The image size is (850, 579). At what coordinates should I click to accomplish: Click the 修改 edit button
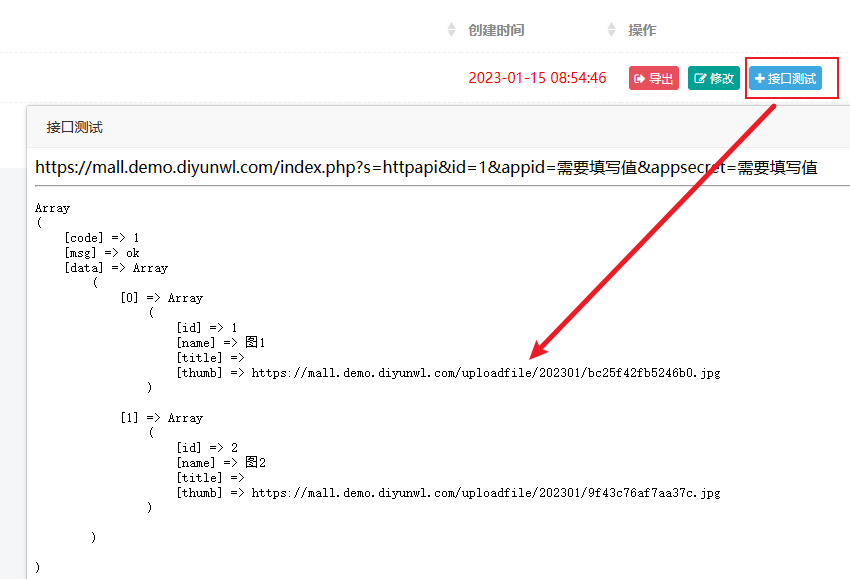coord(713,78)
